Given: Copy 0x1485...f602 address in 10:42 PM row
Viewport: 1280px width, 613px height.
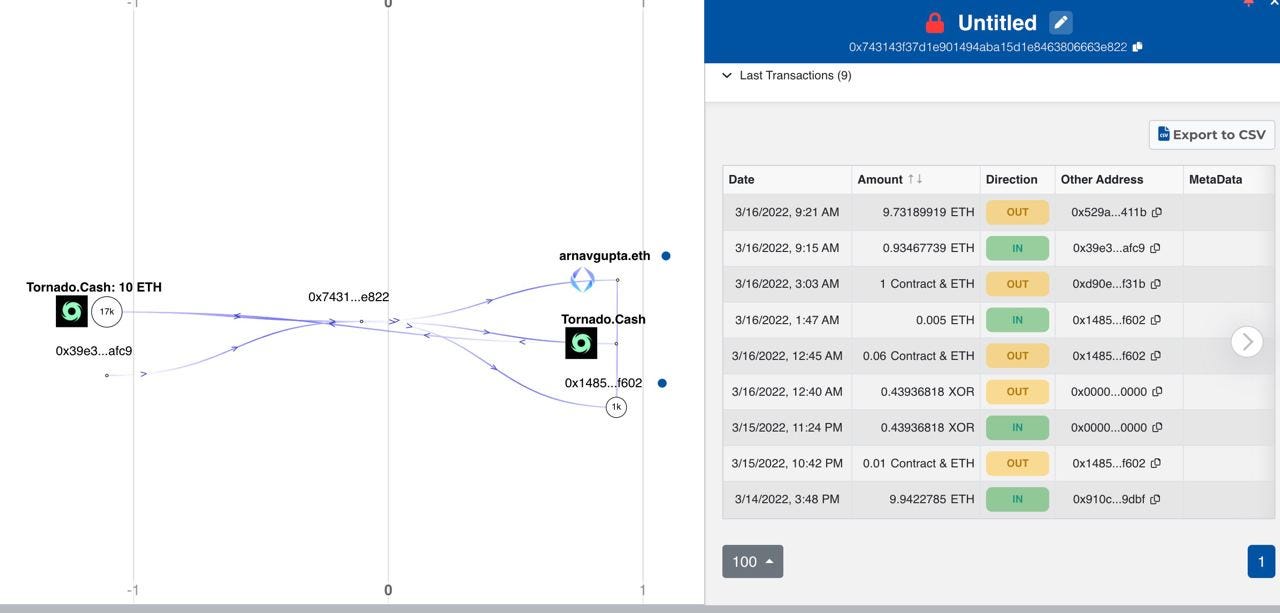Looking at the screenshot, I should [1156, 463].
